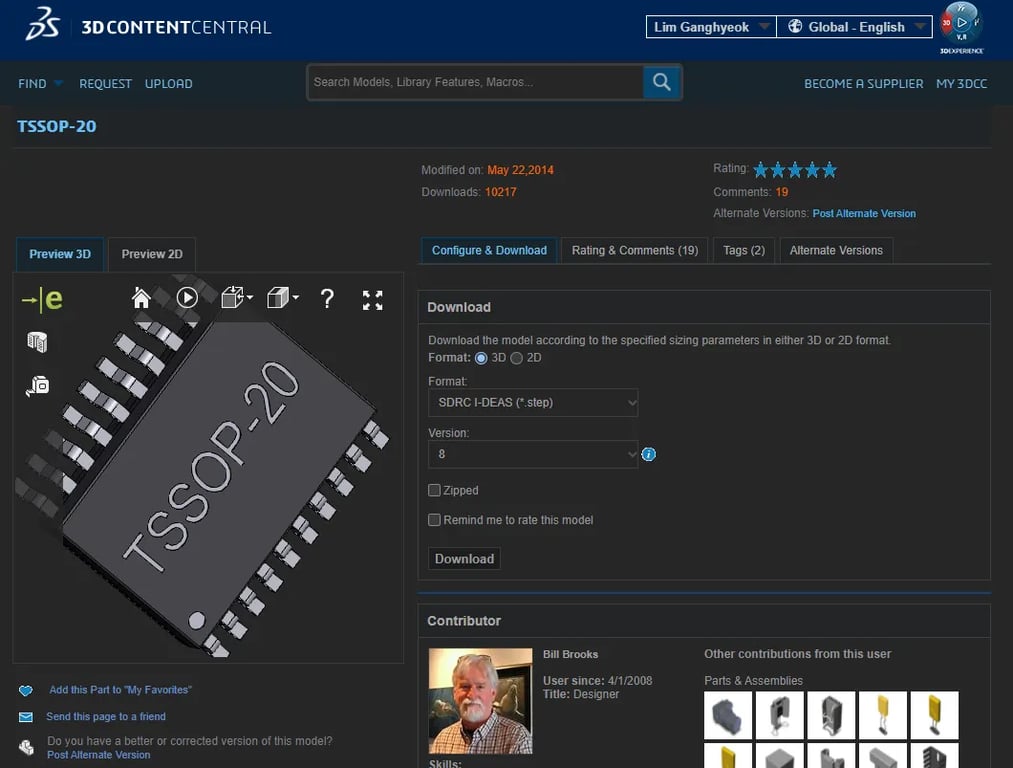
Task: Open the Version dropdown showing 8
Action: pos(532,454)
